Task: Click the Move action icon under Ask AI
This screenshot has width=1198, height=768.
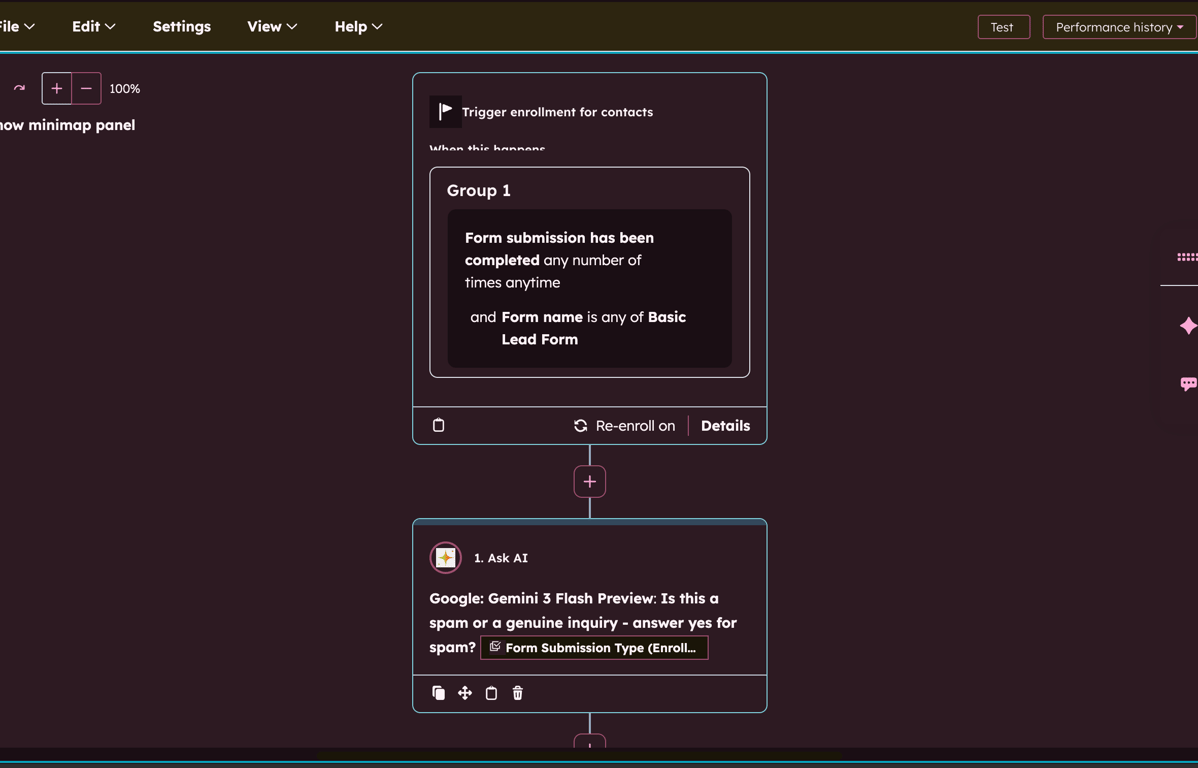Action: [464, 693]
